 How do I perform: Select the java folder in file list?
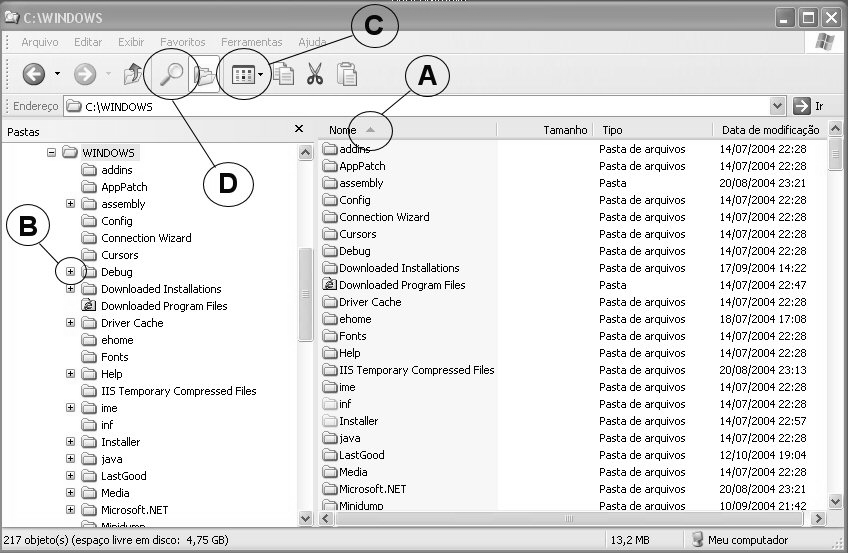coord(341,437)
